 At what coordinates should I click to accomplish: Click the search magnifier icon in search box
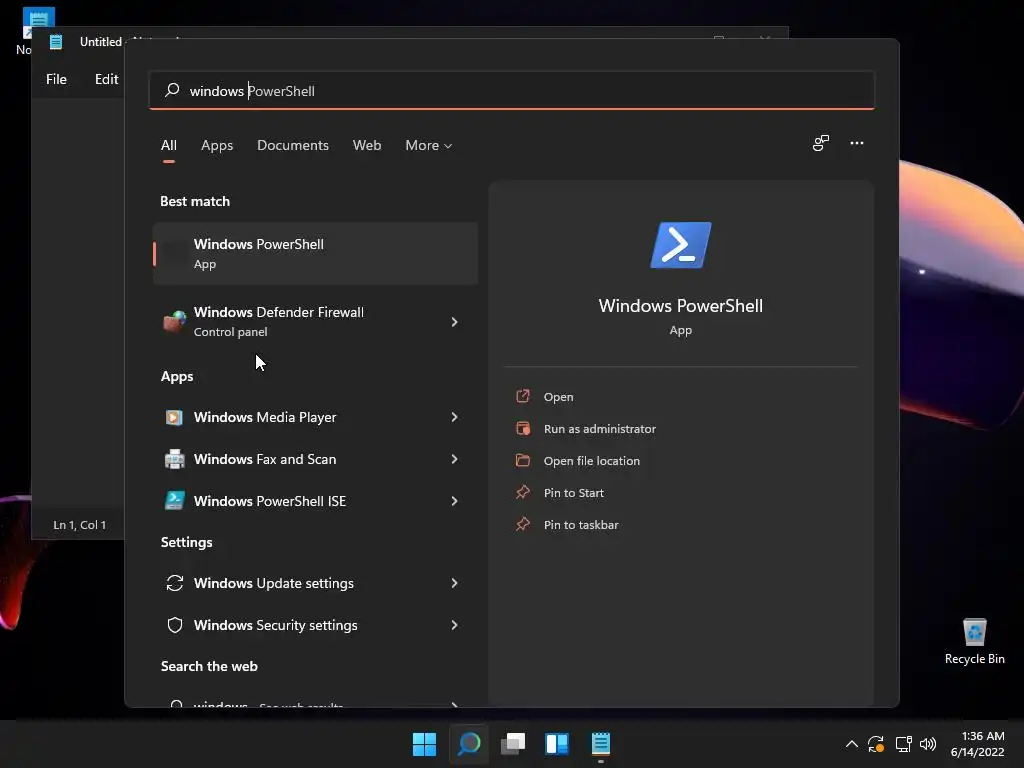tap(172, 90)
